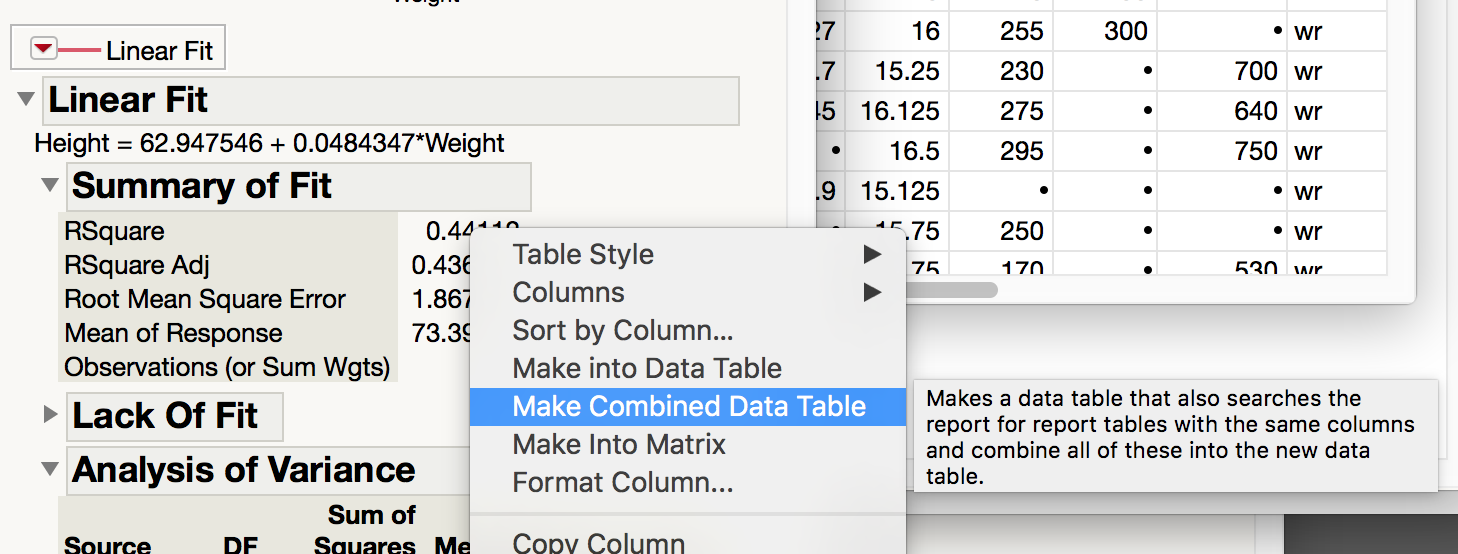
Task: Choose Sort by Column menu option
Action: coord(623,331)
